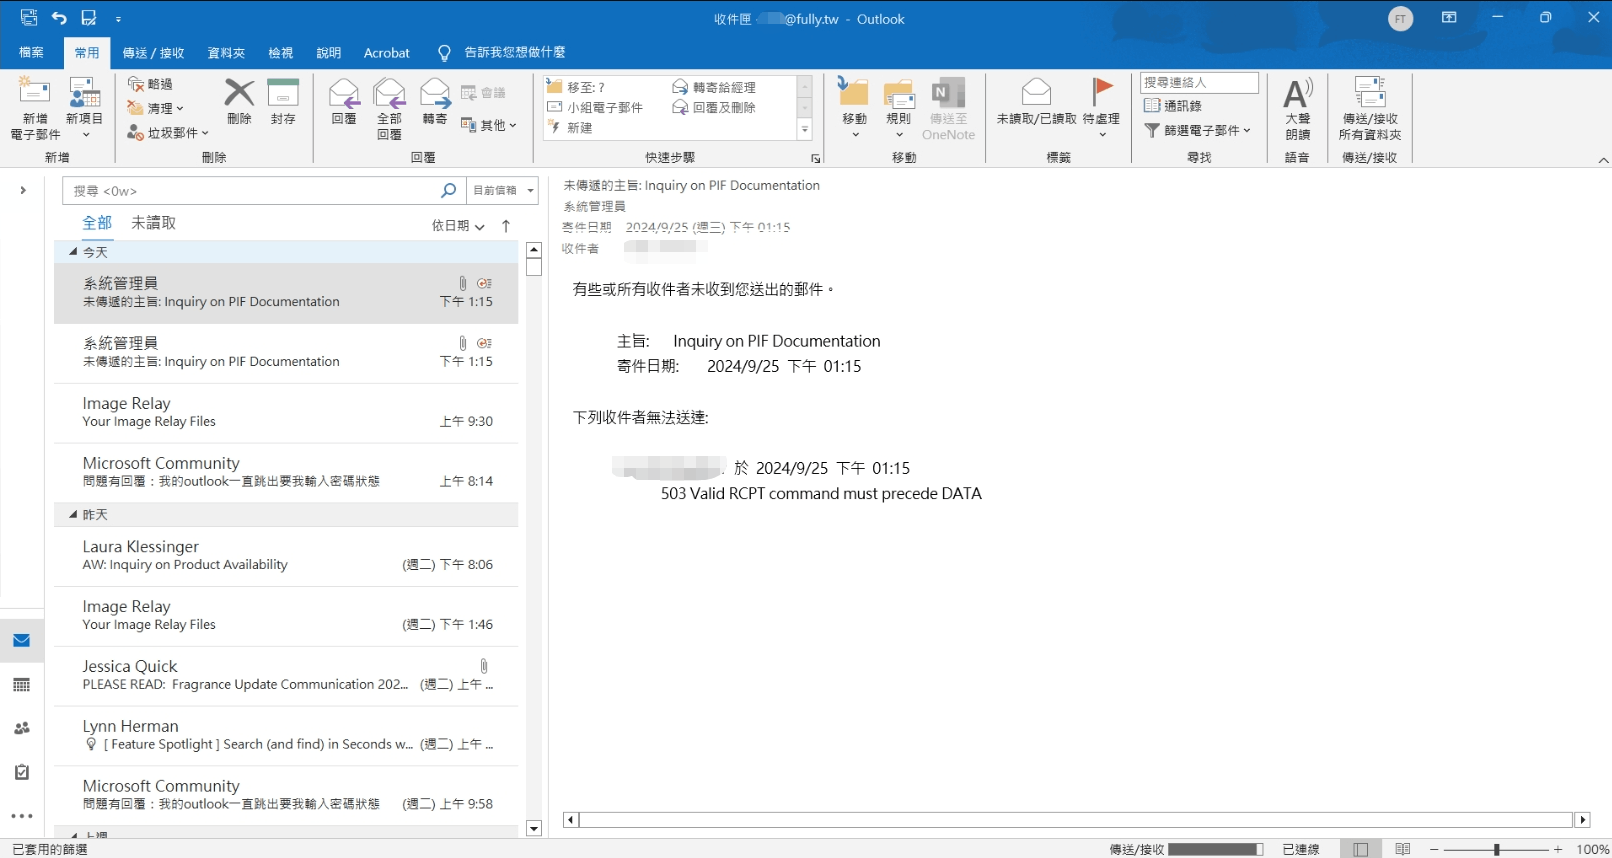Image resolution: width=1612 pixels, height=858 pixels.
Task: Open the Current Mailbox (目前信箱) scope dropdown
Action: (x=502, y=190)
